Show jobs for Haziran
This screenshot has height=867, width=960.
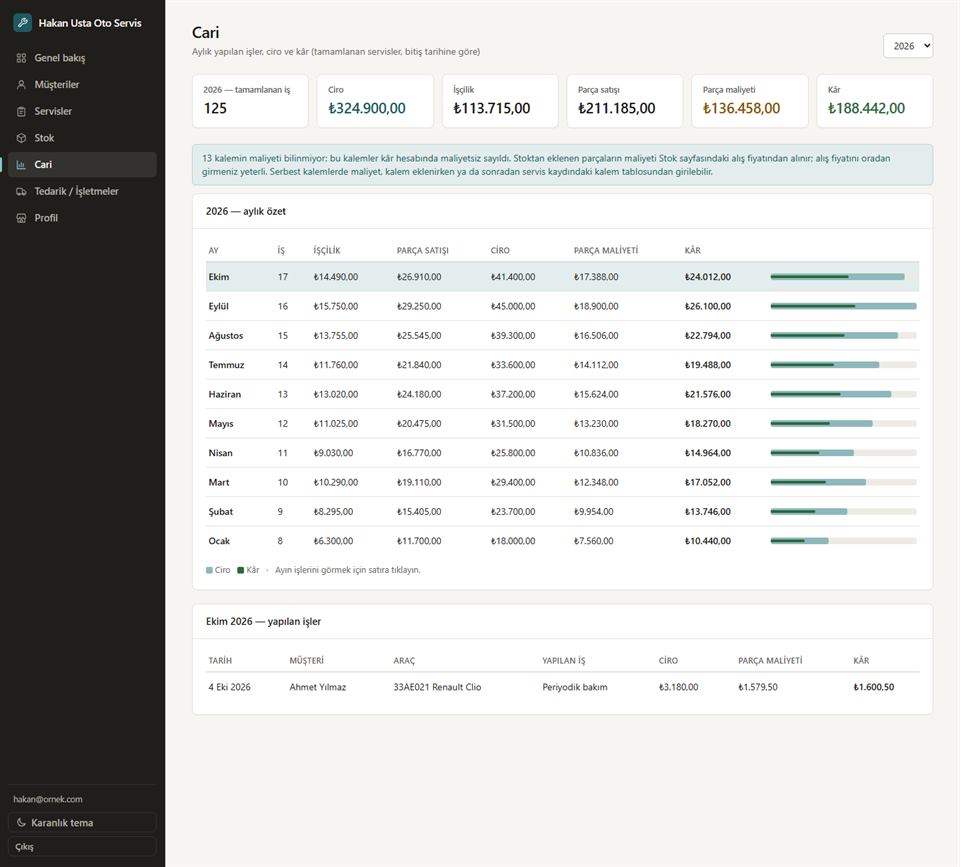click(563, 394)
